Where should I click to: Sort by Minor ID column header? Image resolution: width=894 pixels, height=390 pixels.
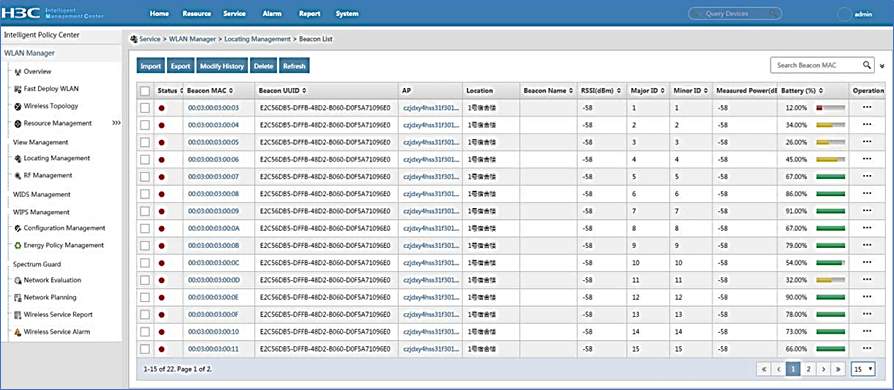(x=691, y=91)
